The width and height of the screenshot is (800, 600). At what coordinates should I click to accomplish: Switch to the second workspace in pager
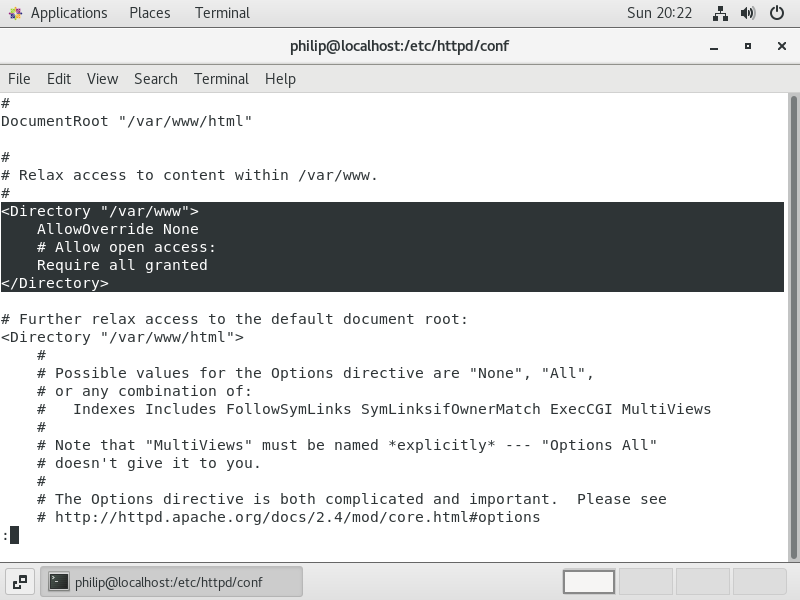(x=646, y=582)
